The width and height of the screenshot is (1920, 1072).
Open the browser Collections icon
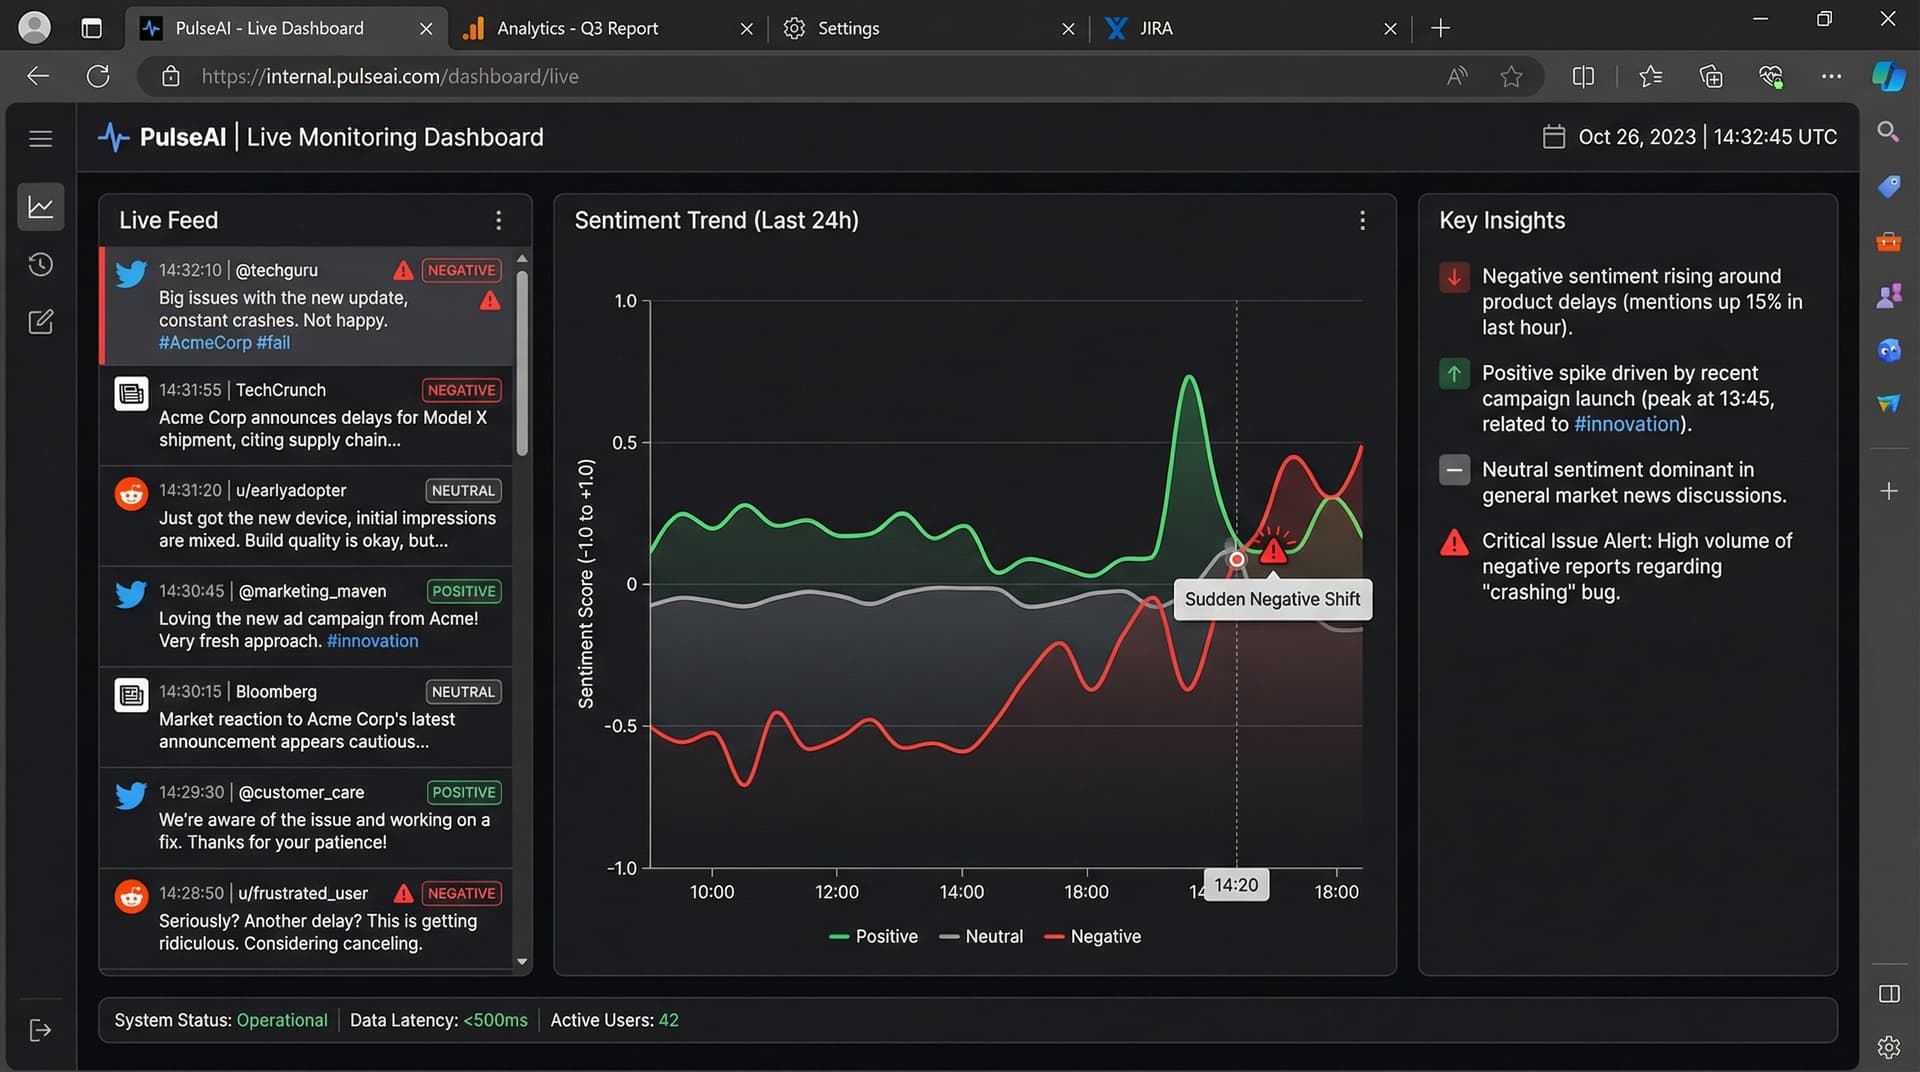[1711, 76]
